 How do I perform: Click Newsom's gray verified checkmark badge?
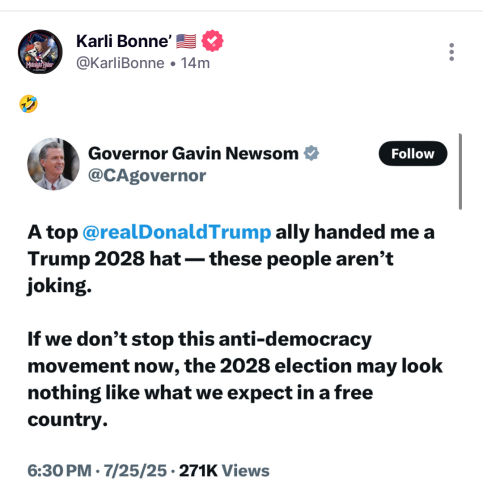(x=311, y=153)
